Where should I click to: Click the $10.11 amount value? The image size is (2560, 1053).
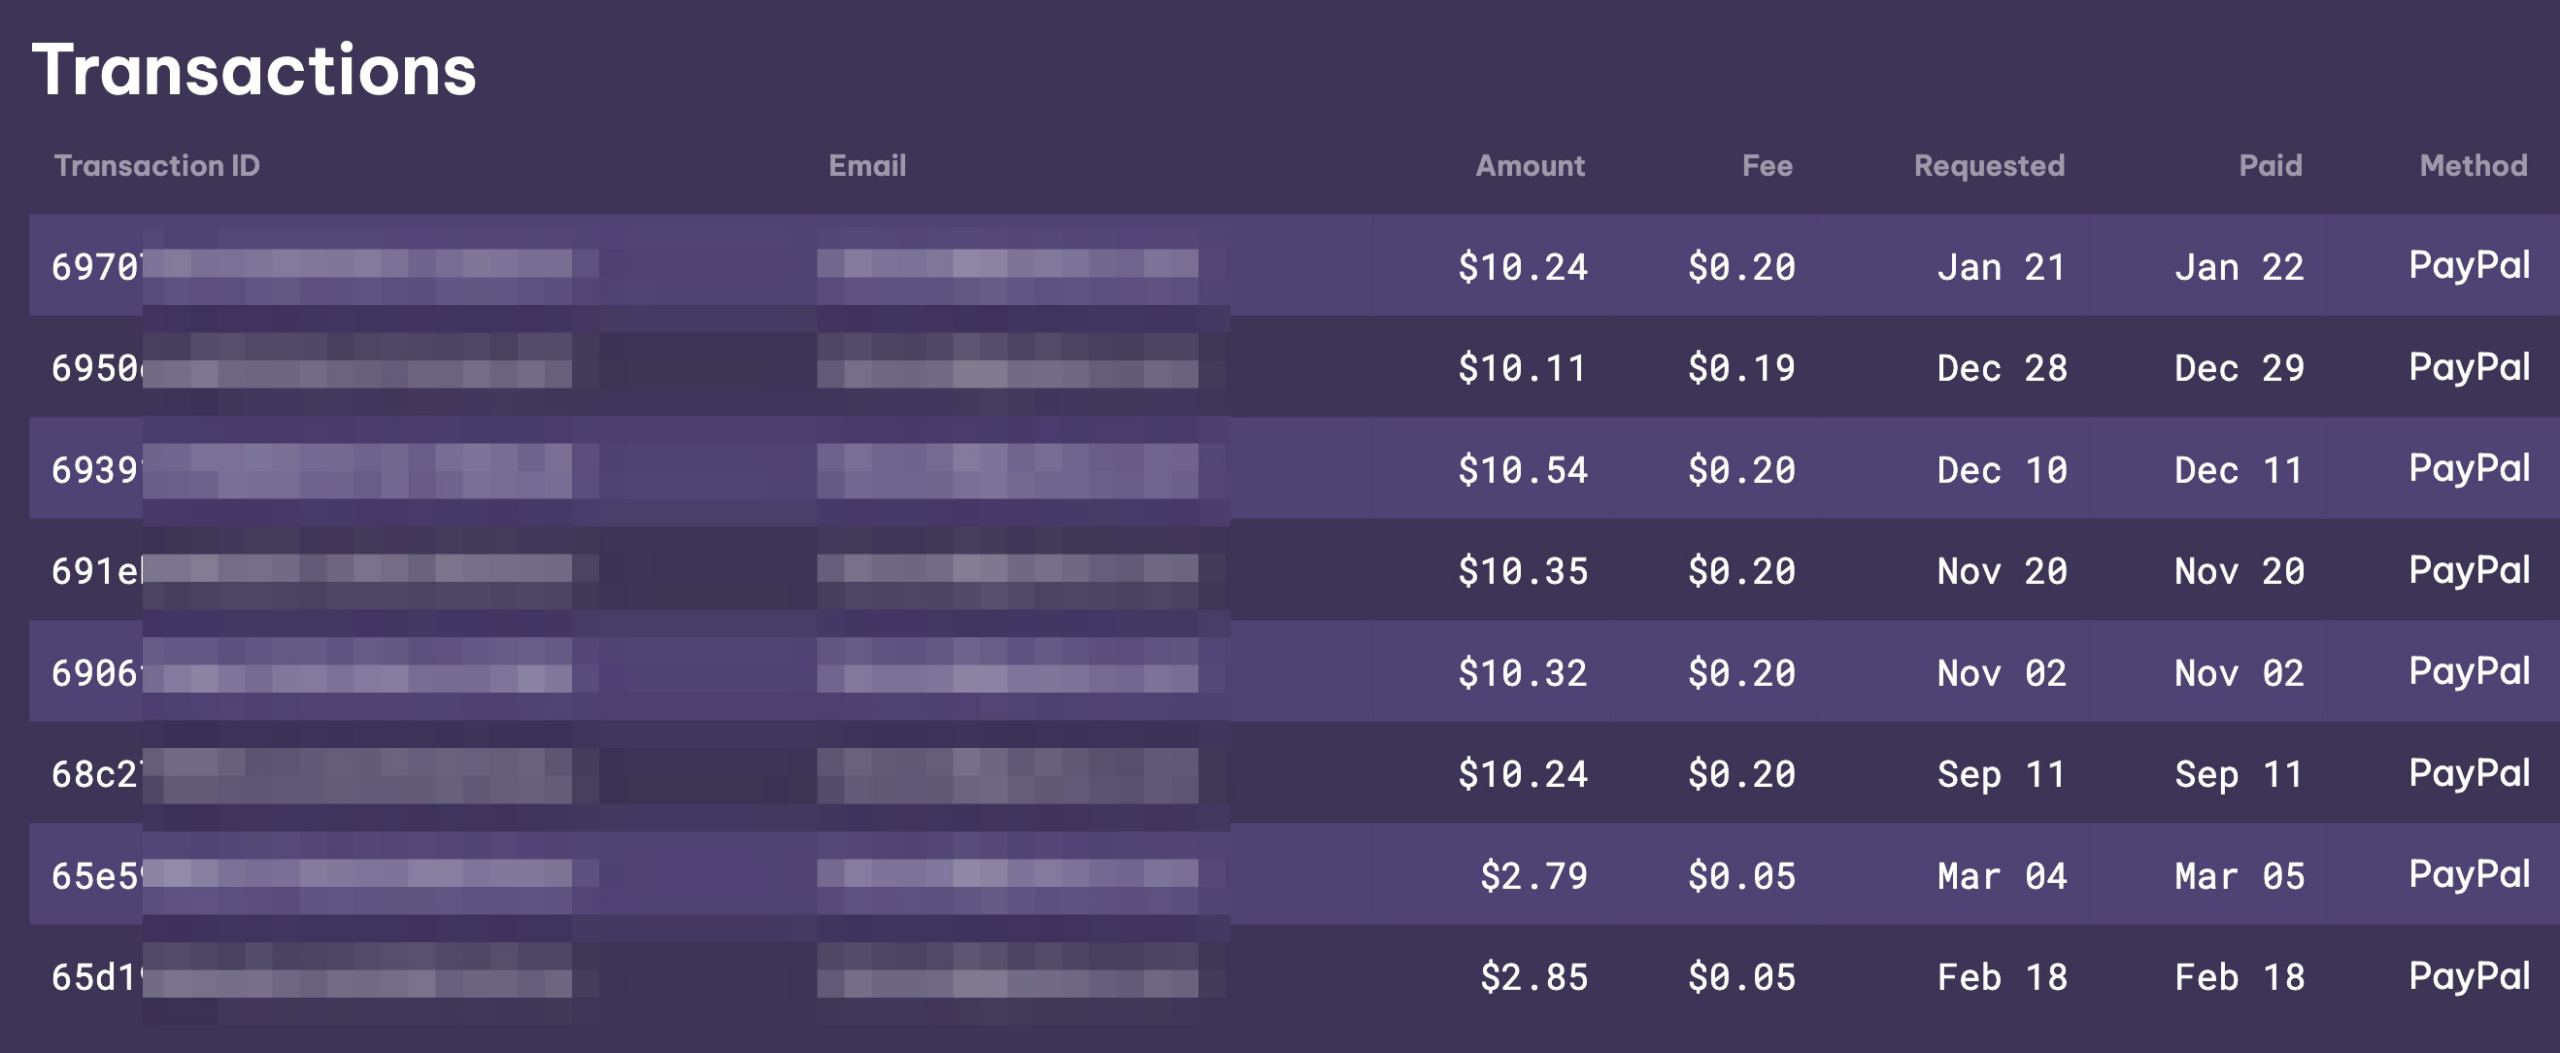pyautogui.click(x=1522, y=369)
